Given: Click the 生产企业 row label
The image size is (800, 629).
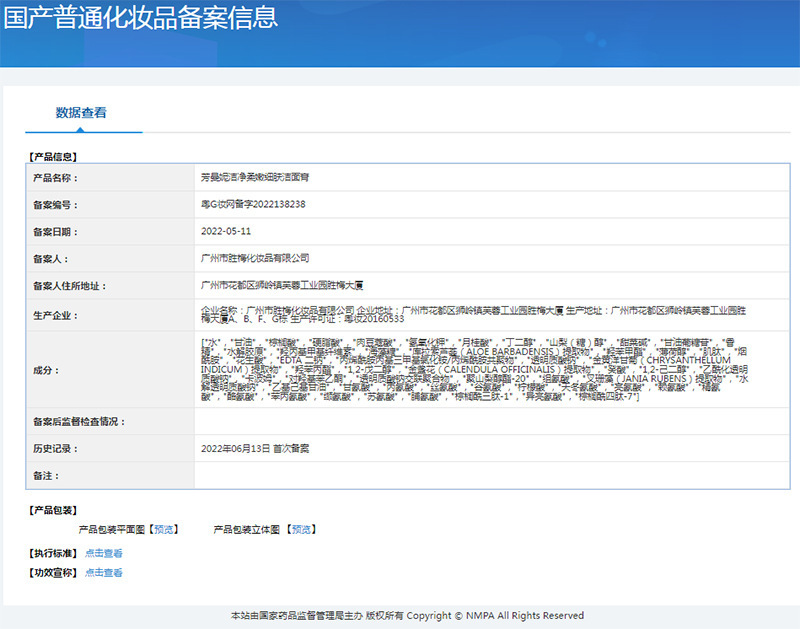Looking at the screenshot, I should pyautogui.click(x=56, y=316).
